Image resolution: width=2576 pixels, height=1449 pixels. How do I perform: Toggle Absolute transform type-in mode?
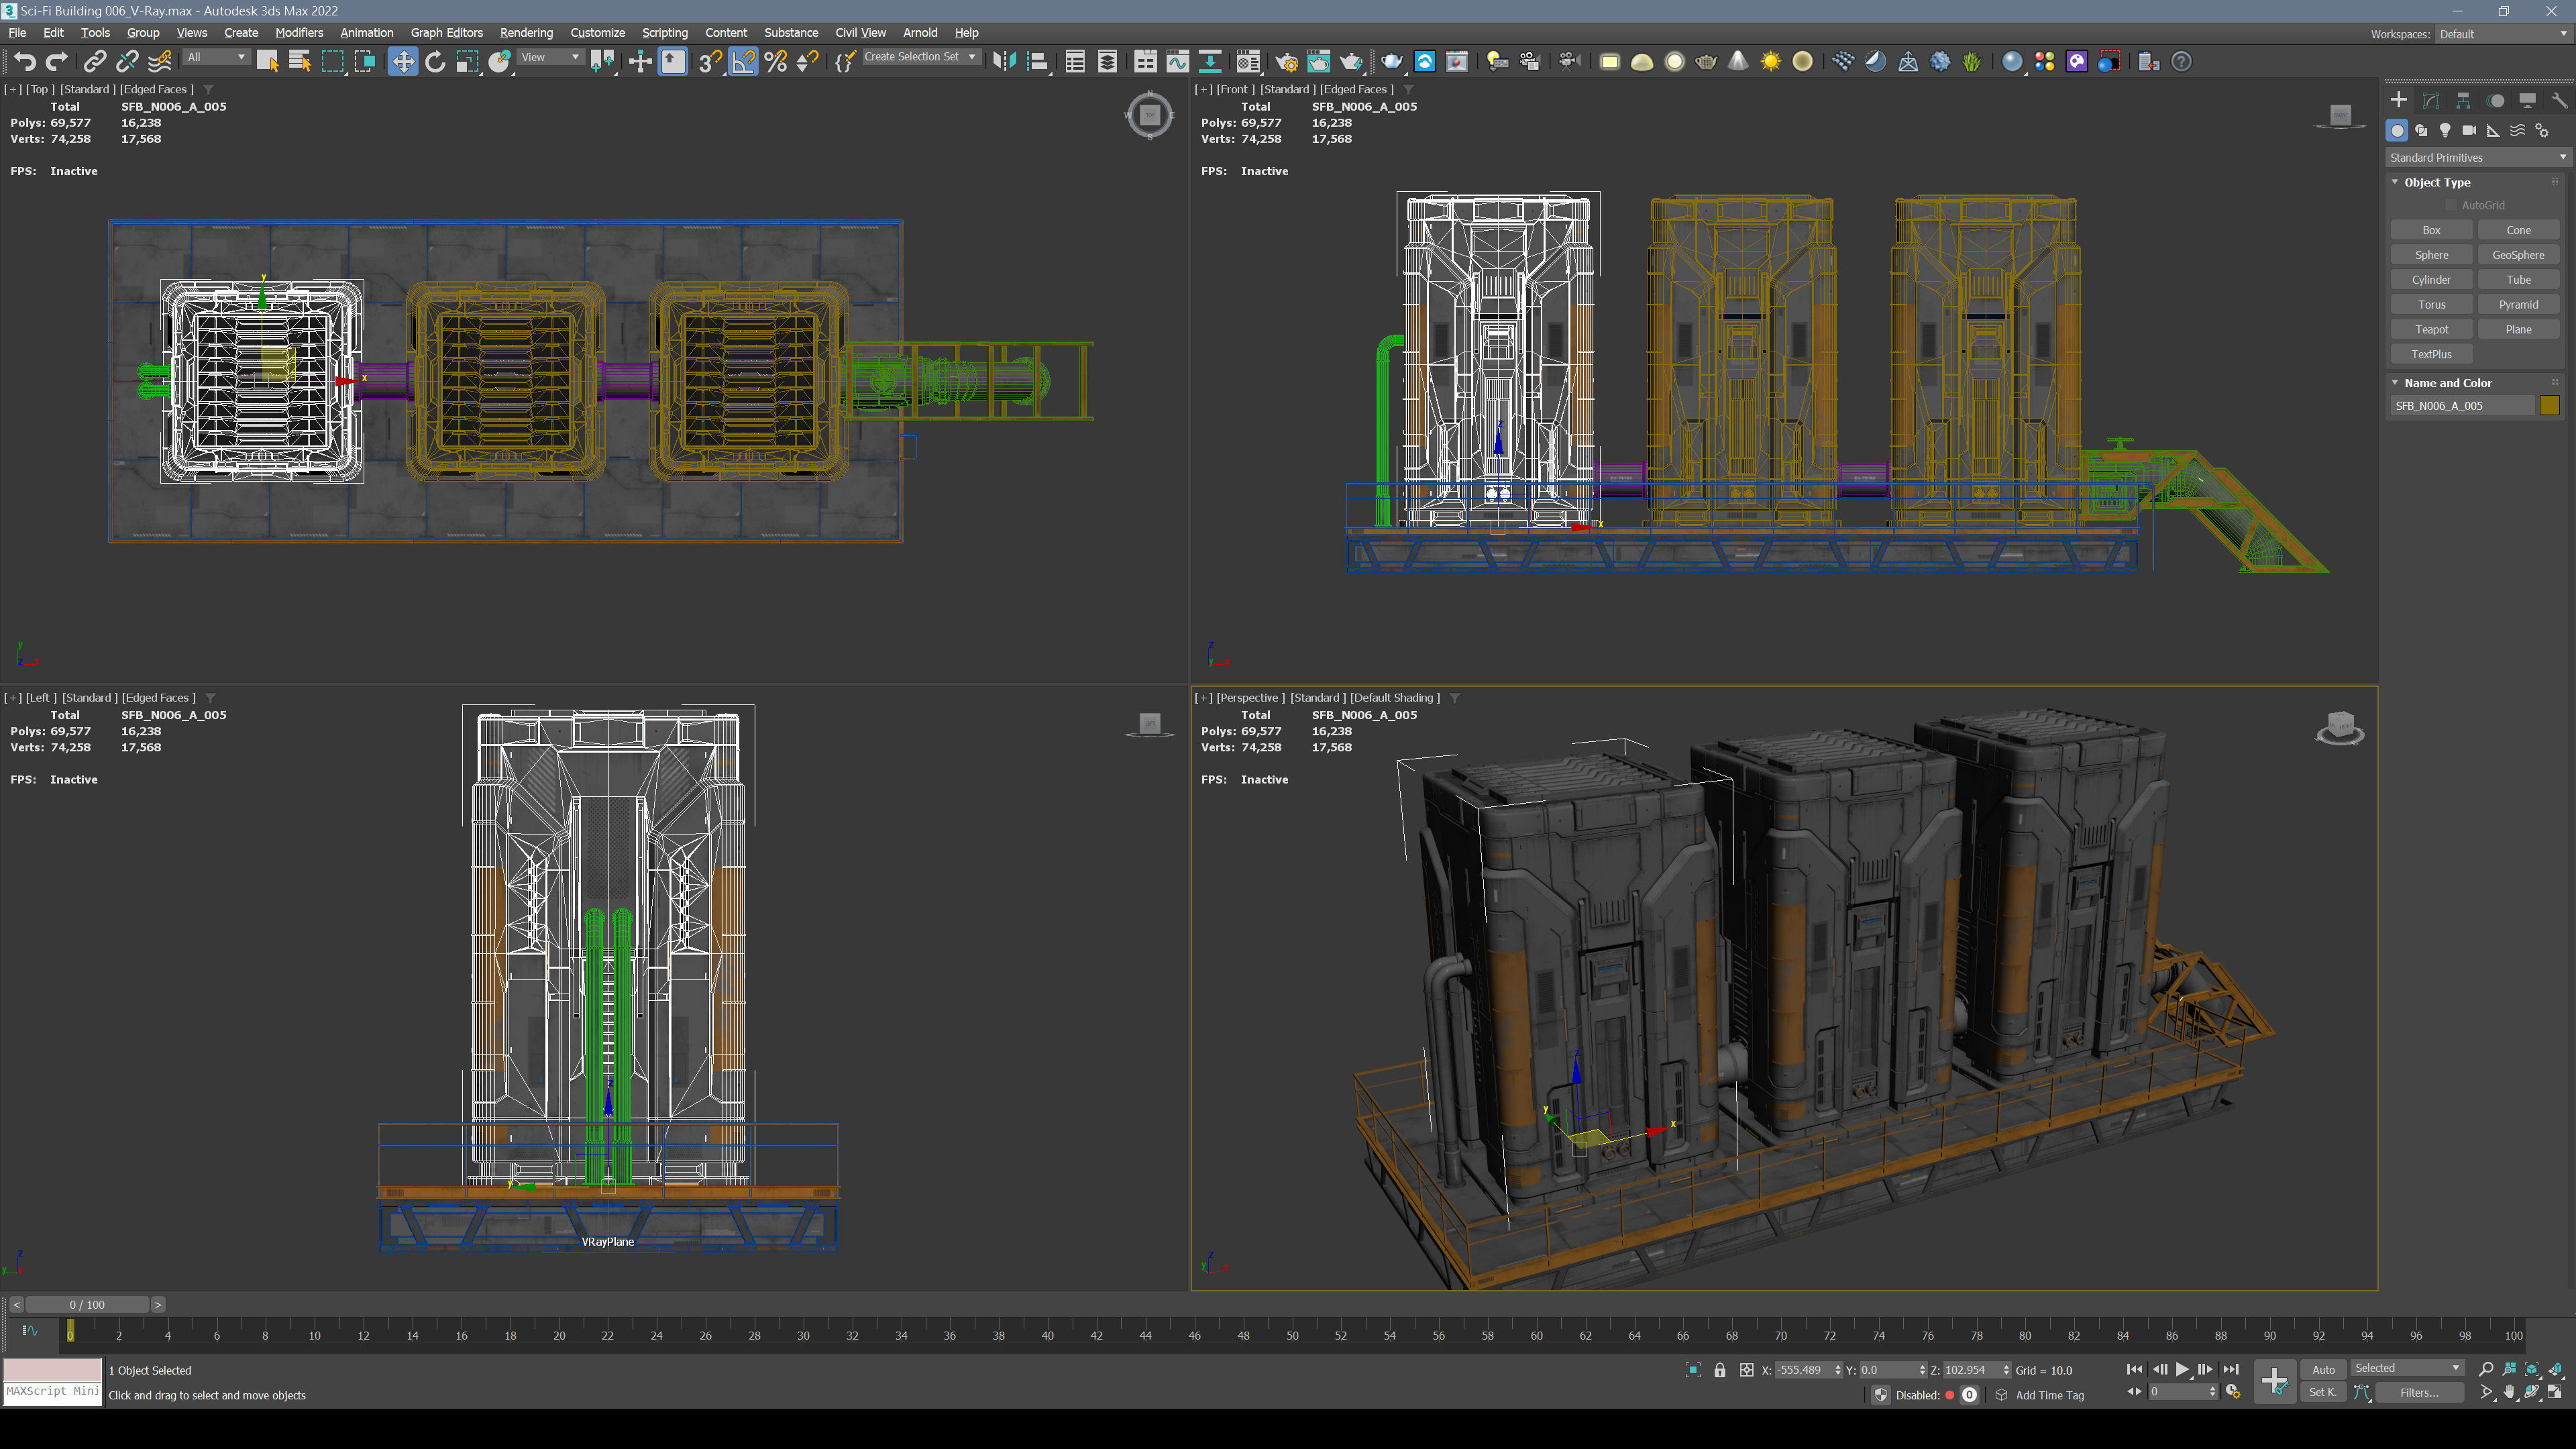[x=1746, y=1370]
